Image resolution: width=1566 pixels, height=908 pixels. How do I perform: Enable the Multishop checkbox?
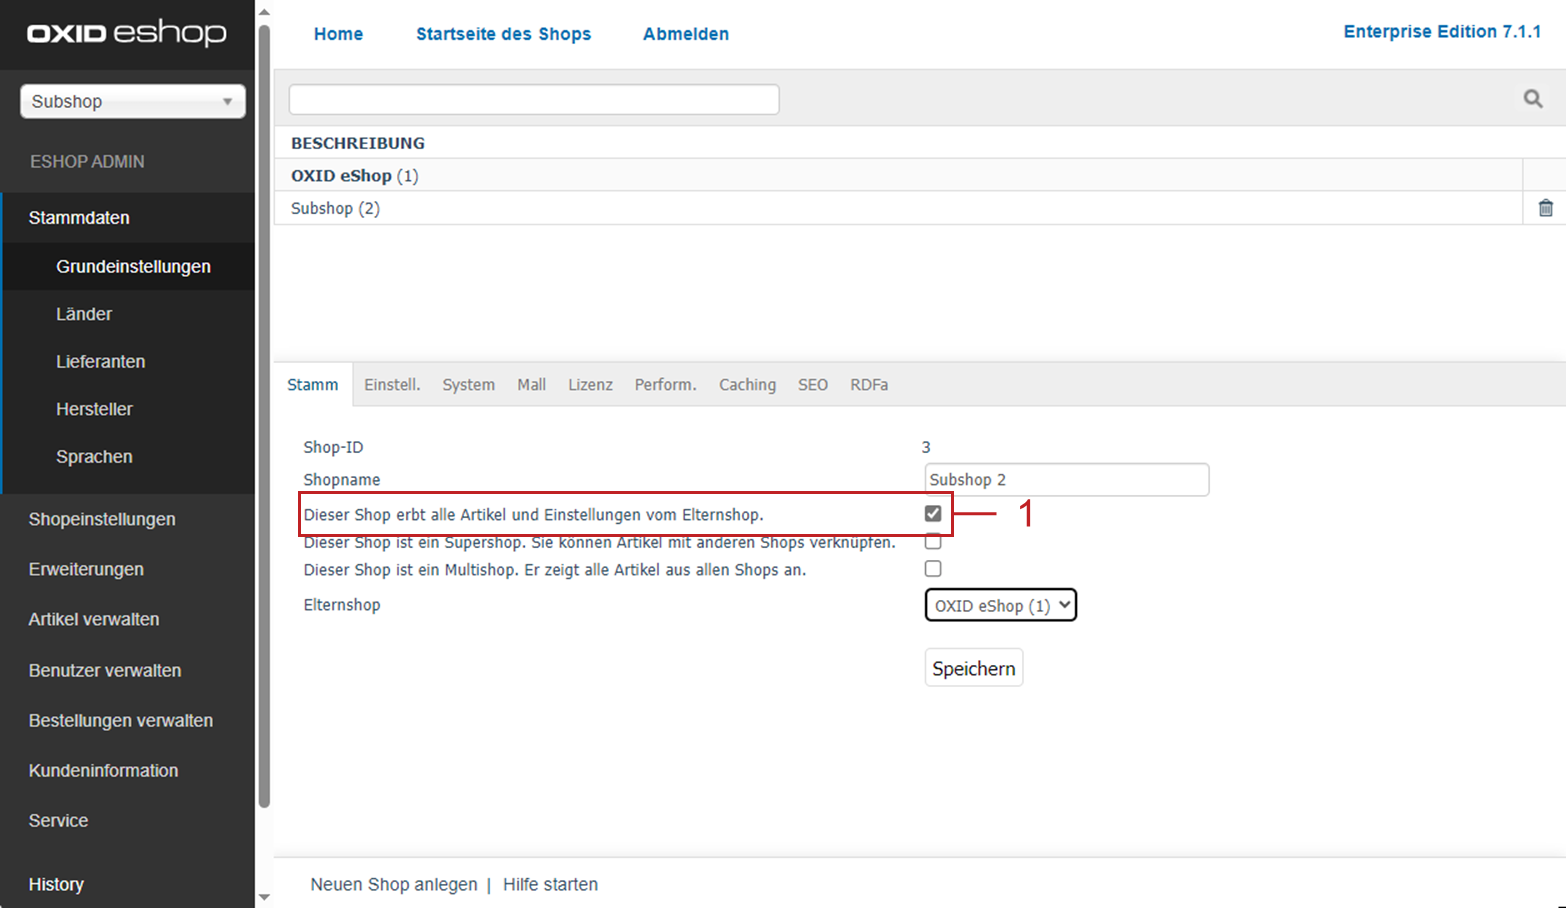click(933, 569)
